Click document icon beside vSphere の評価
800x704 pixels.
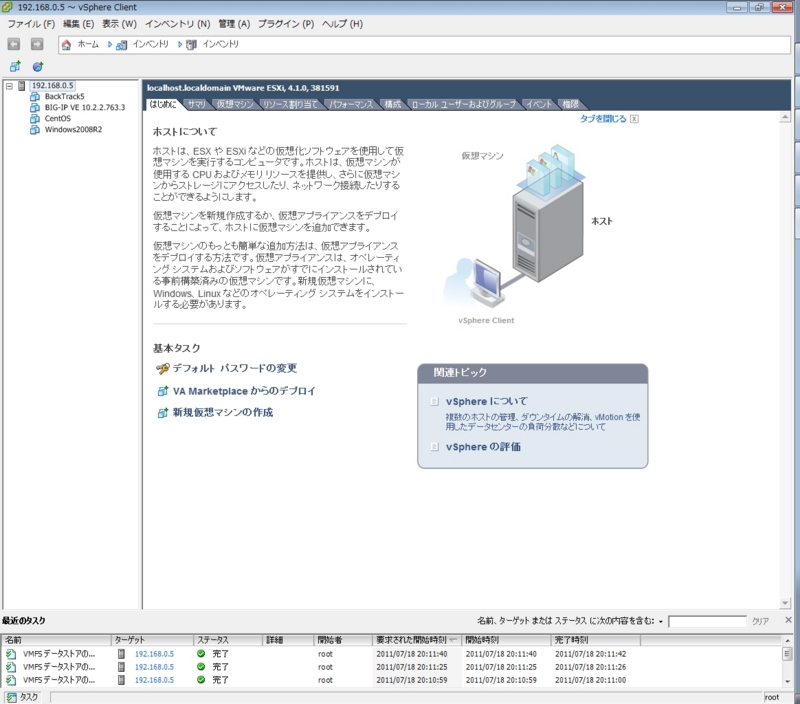click(x=434, y=447)
